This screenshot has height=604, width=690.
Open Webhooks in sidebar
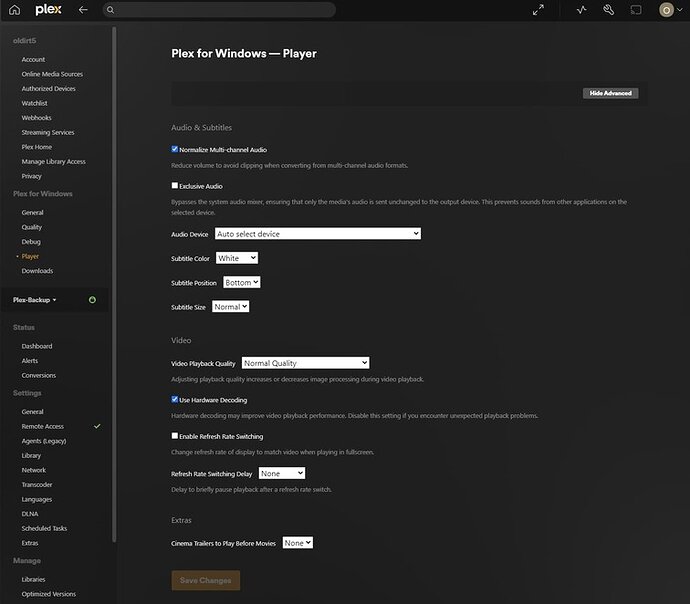coord(37,117)
